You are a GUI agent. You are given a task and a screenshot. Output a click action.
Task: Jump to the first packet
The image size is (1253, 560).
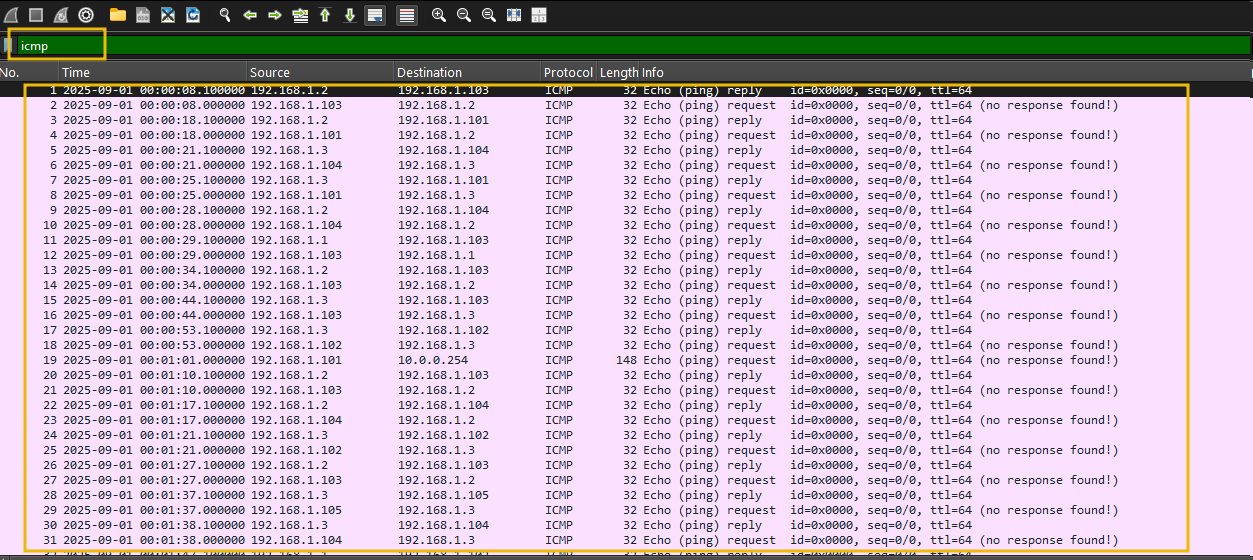tap(325, 15)
